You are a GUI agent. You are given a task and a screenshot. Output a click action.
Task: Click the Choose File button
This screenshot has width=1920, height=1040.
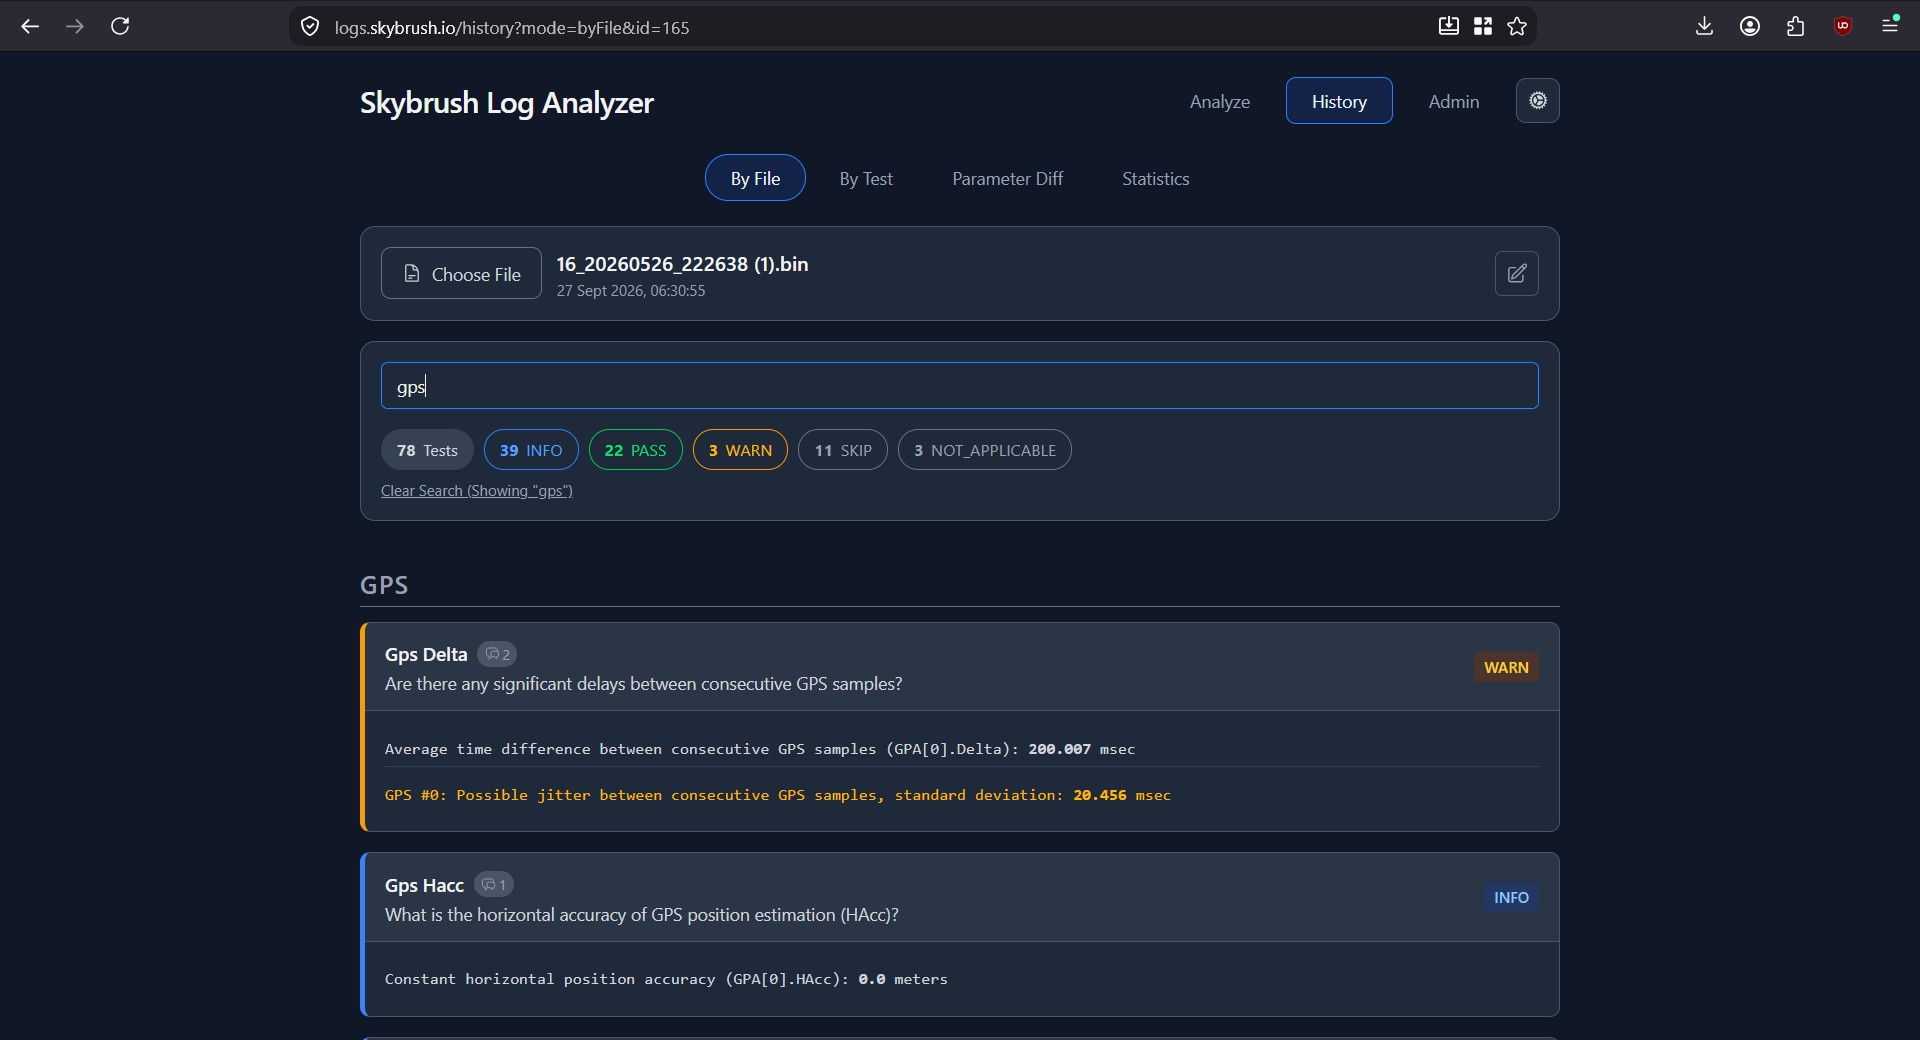[x=461, y=273]
